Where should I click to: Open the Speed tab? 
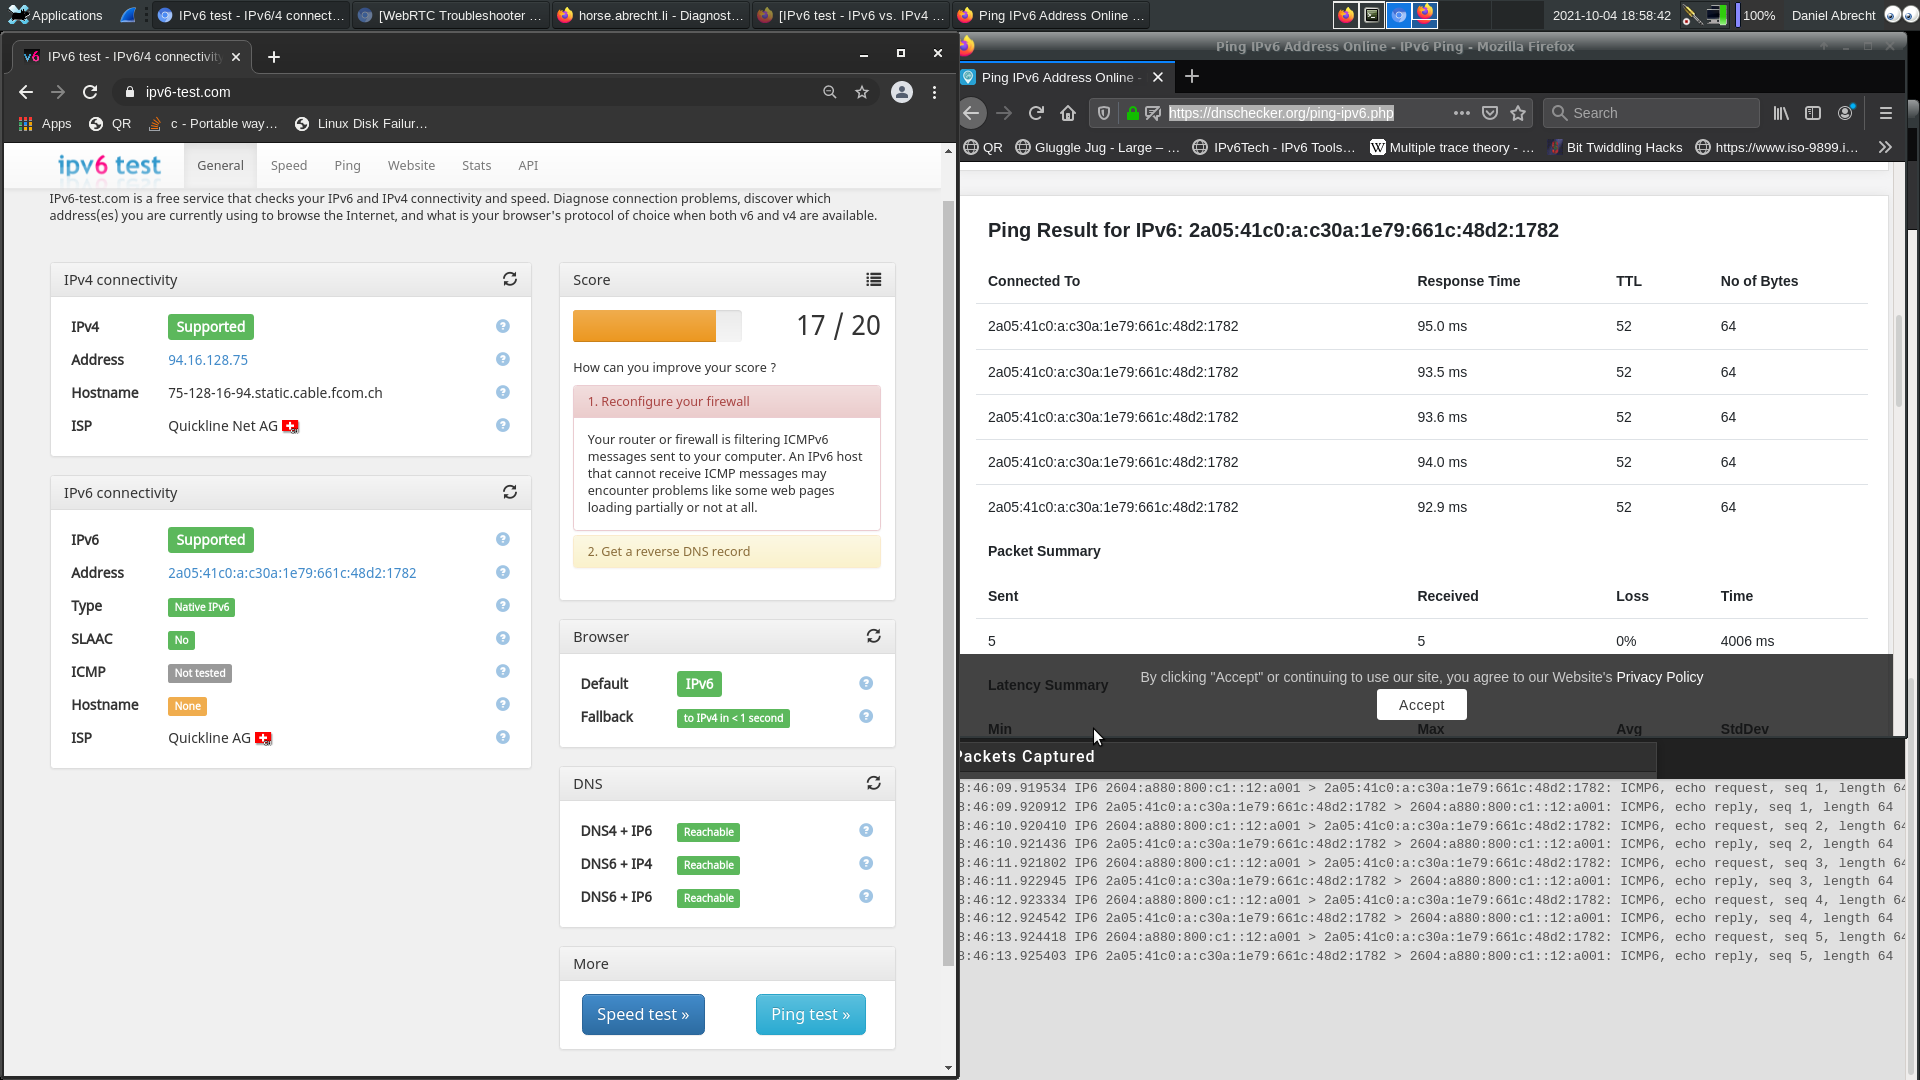coord(289,165)
